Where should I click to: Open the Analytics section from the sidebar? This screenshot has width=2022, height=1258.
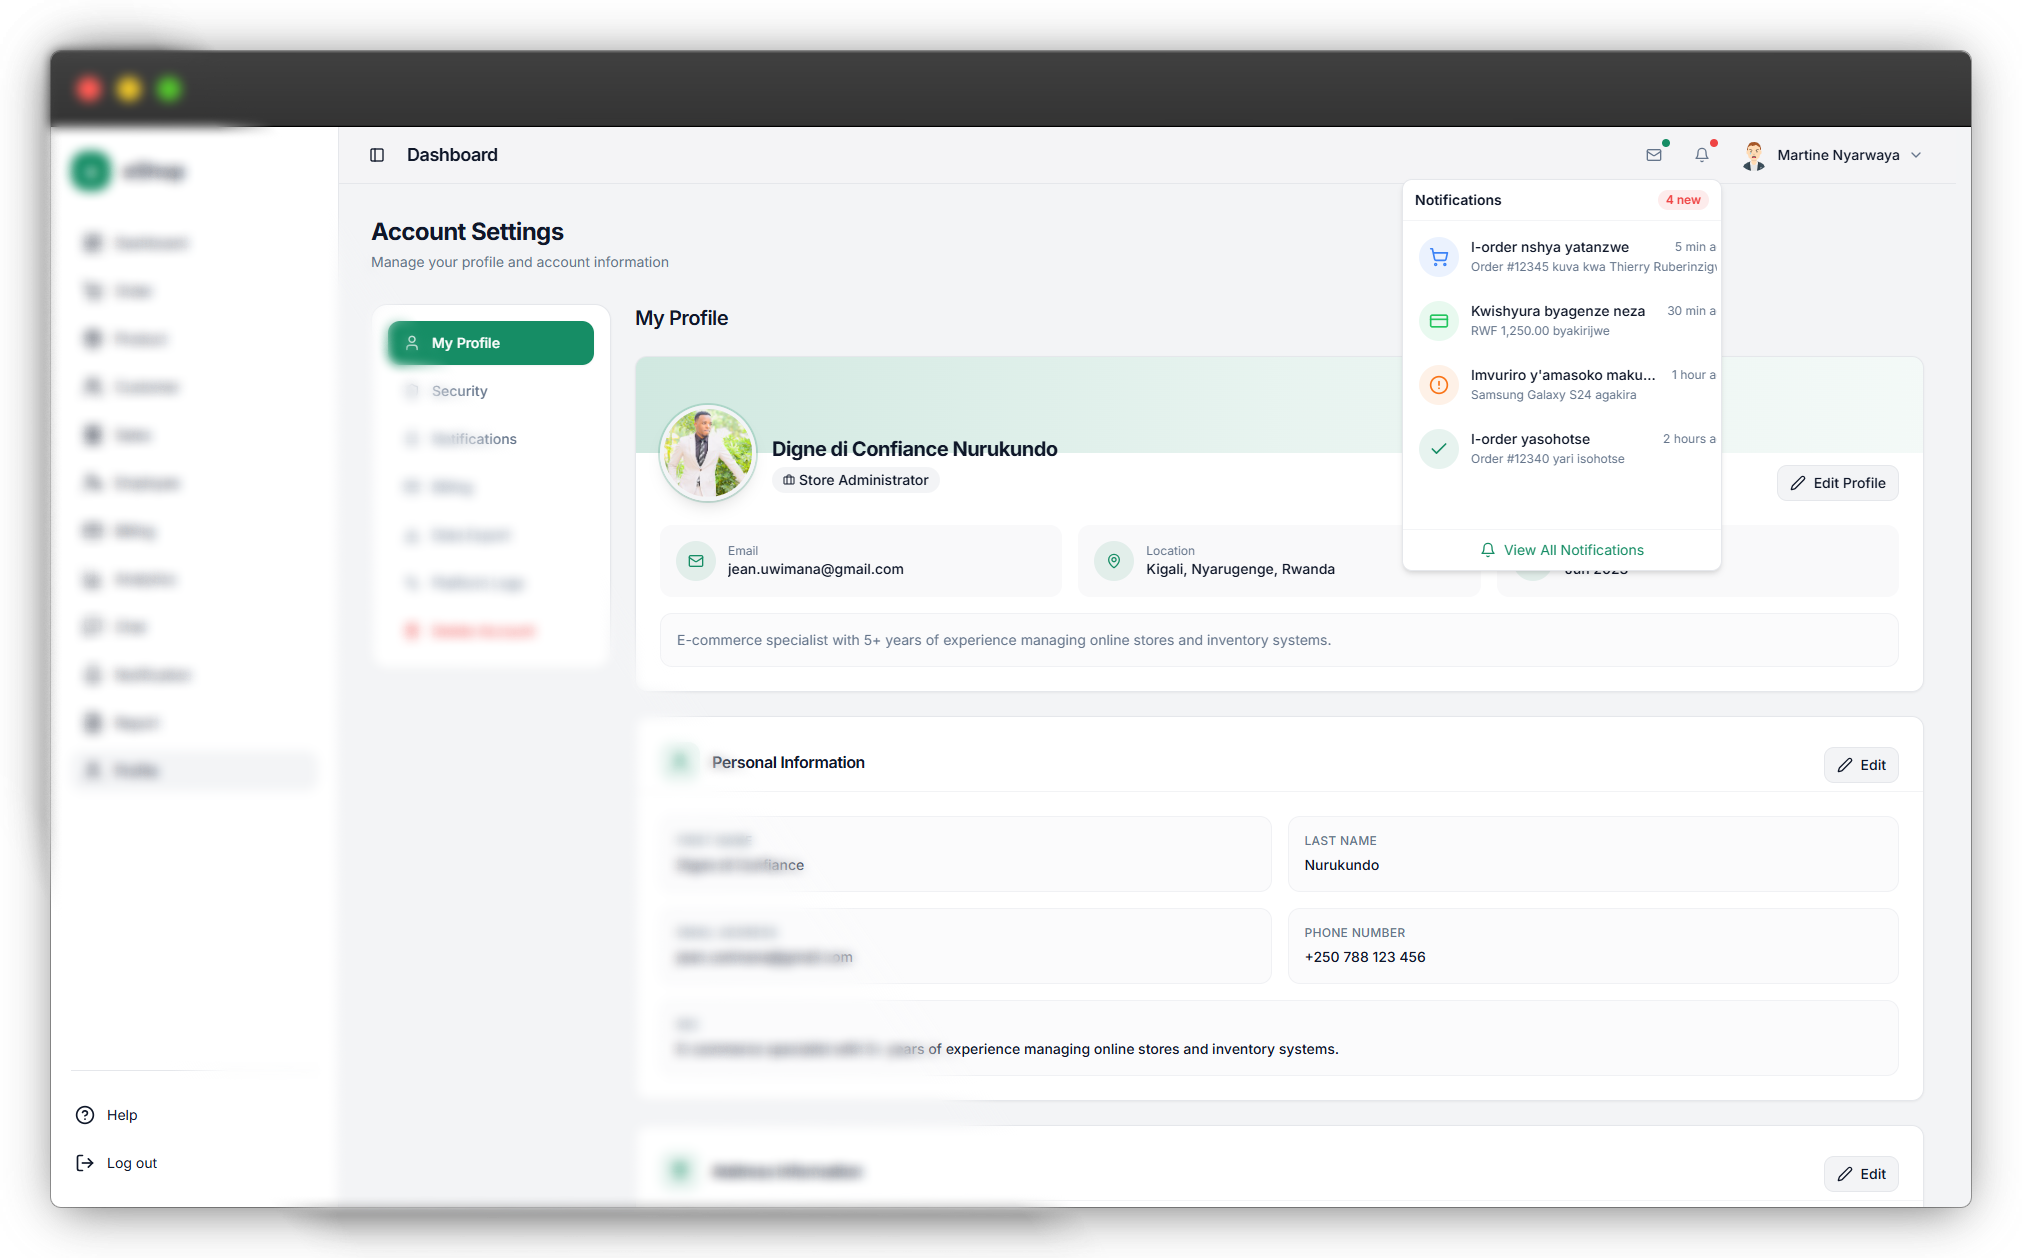[91, 579]
